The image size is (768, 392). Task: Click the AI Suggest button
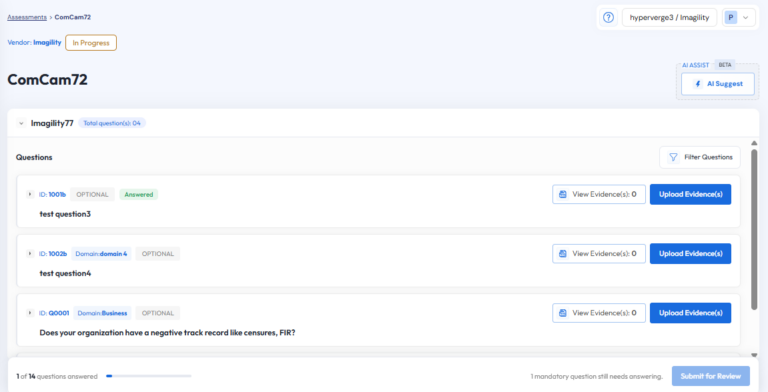click(x=718, y=84)
